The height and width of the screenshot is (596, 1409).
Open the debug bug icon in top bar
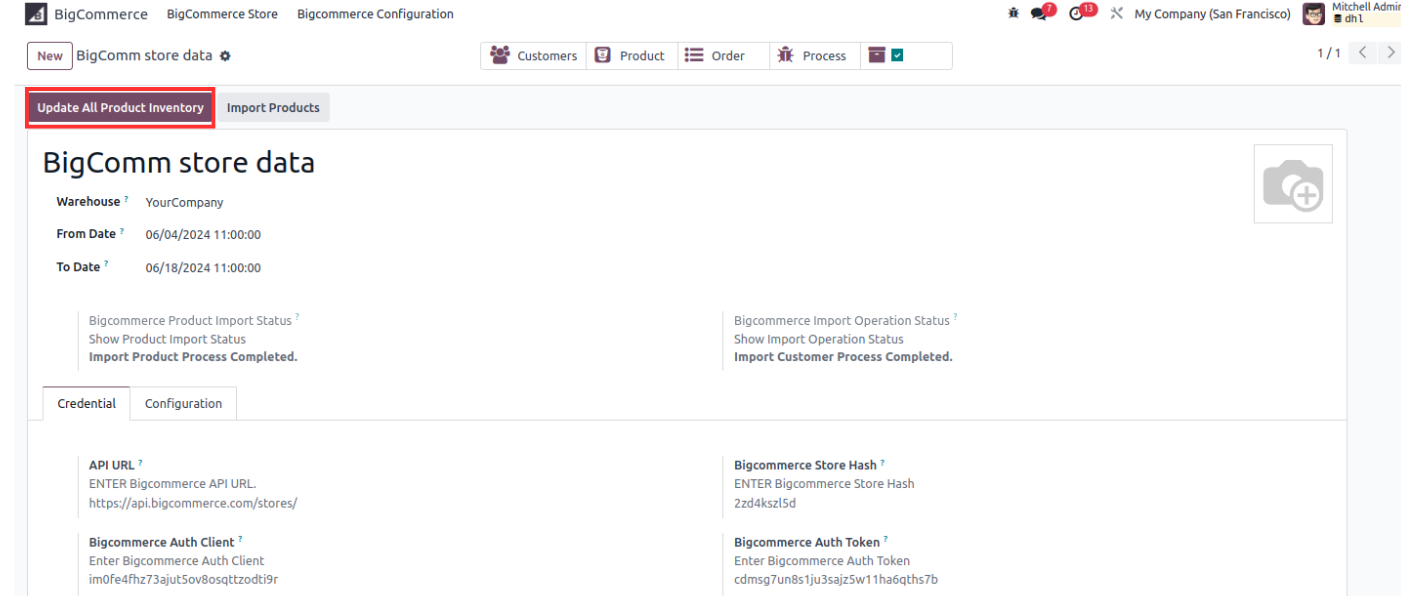[1014, 14]
